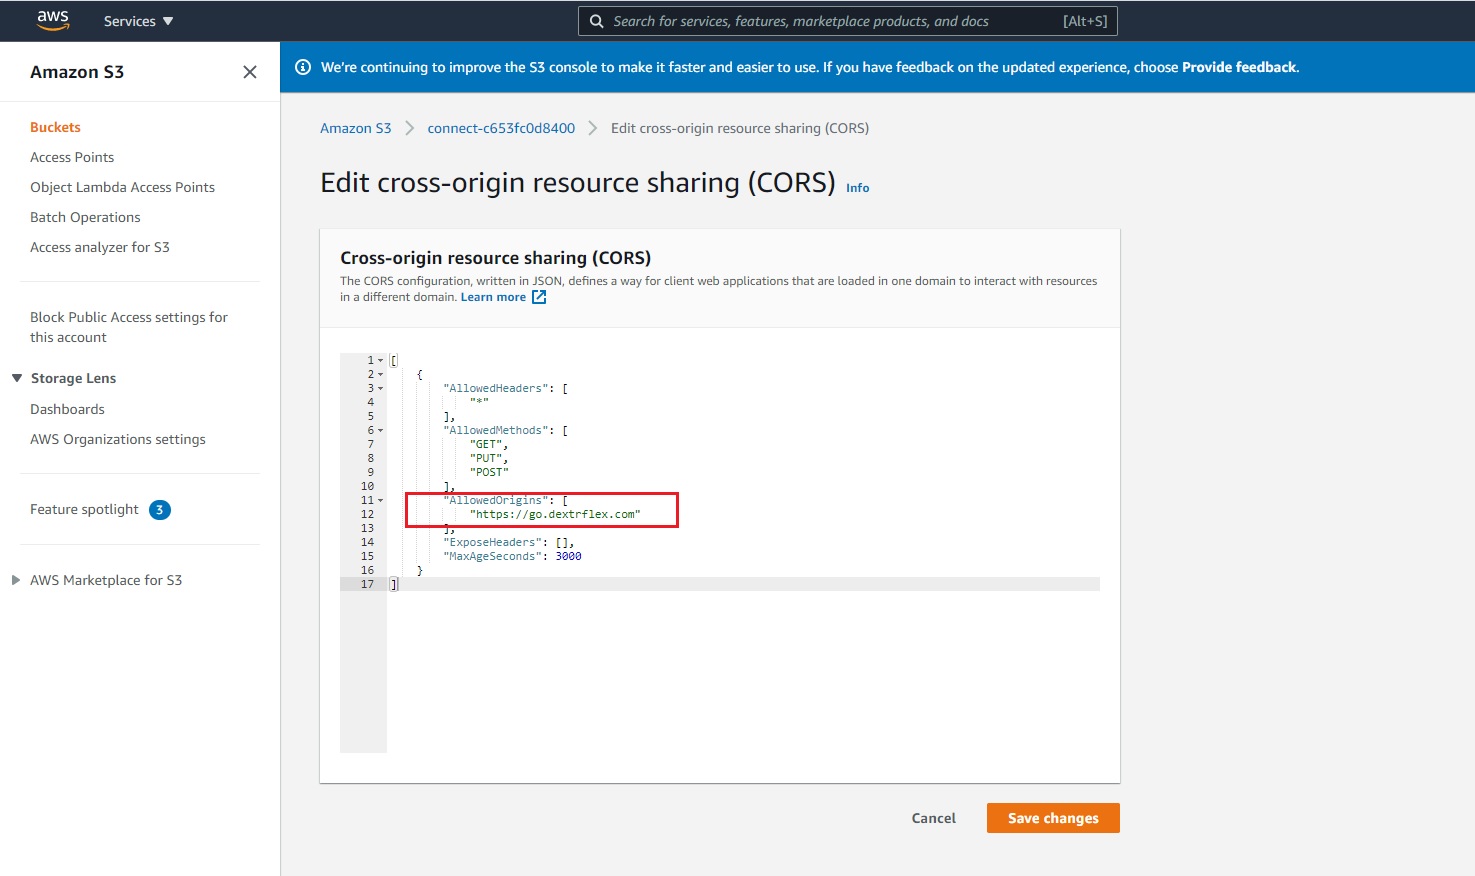Open Batch Operations page
This screenshot has height=876, width=1475.
[85, 217]
